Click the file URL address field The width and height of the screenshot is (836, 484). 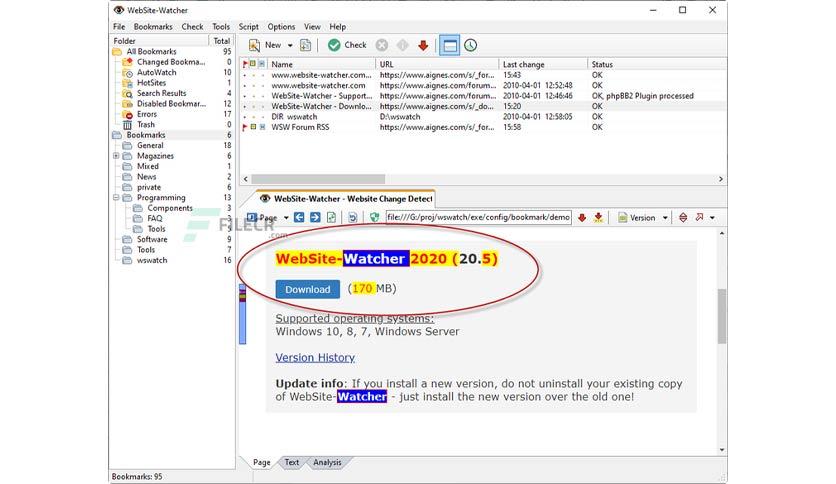tap(478, 217)
